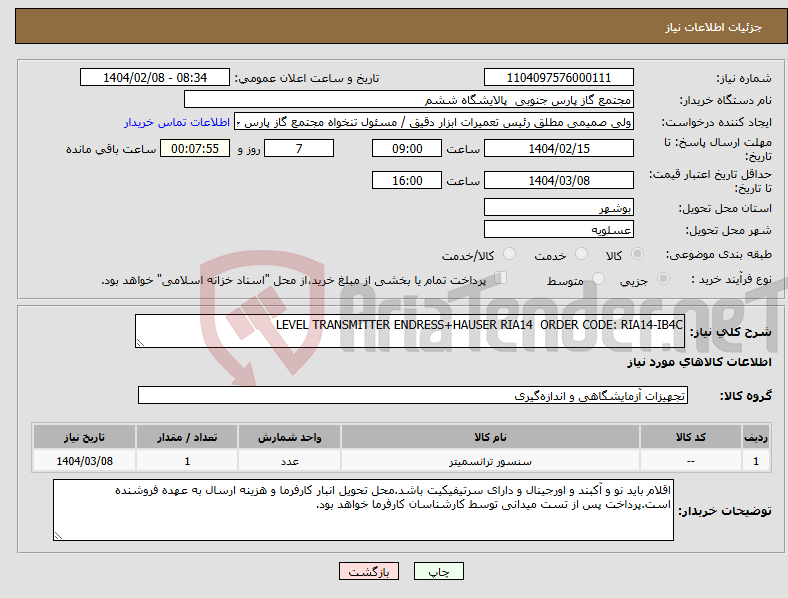Select the کالا/خدمت radio button
Image resolution: width=788 pixels, height=598 pixels.
click(510, 254)
